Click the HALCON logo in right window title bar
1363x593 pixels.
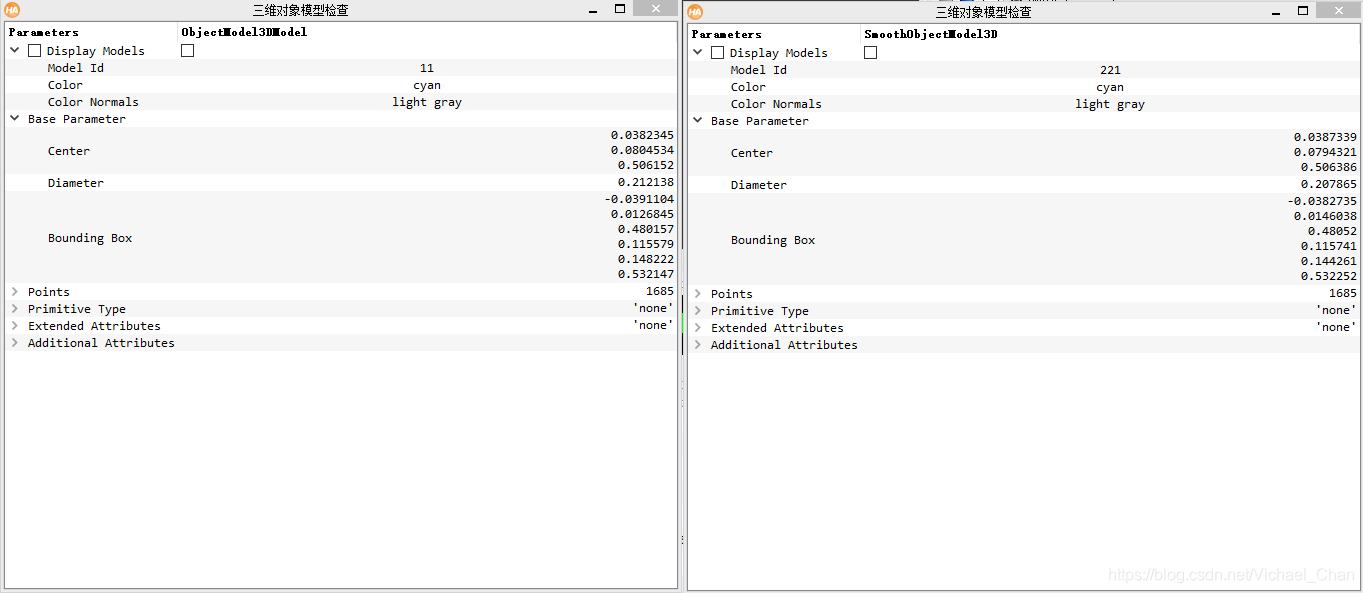pos(695,12)
